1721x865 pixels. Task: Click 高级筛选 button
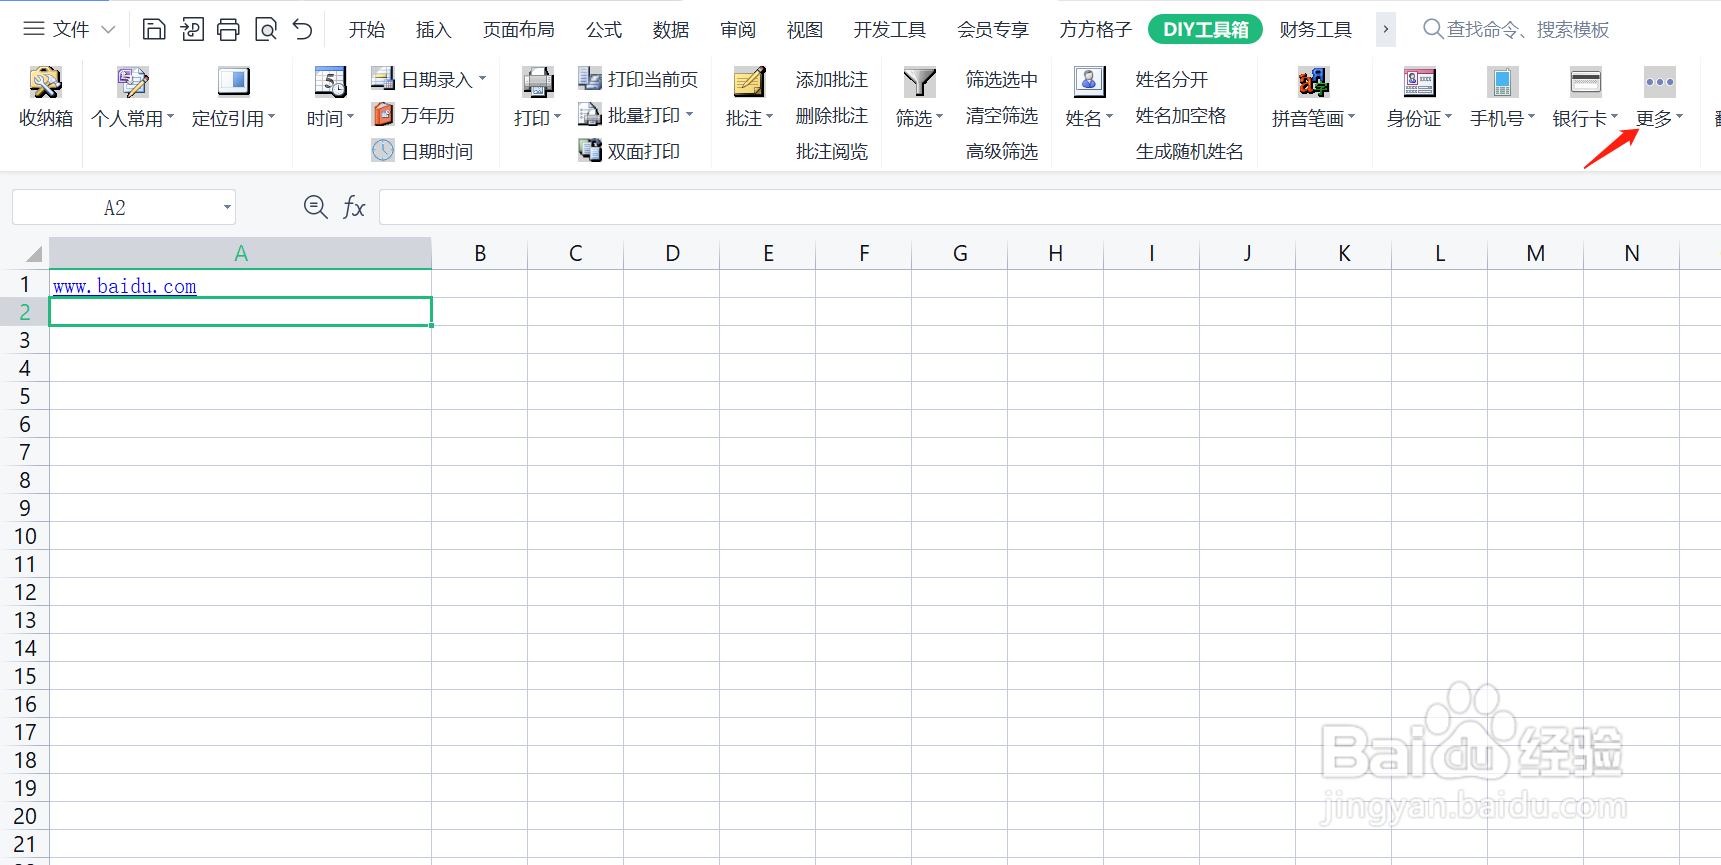pyautogui.click(x=1001, y=151)
